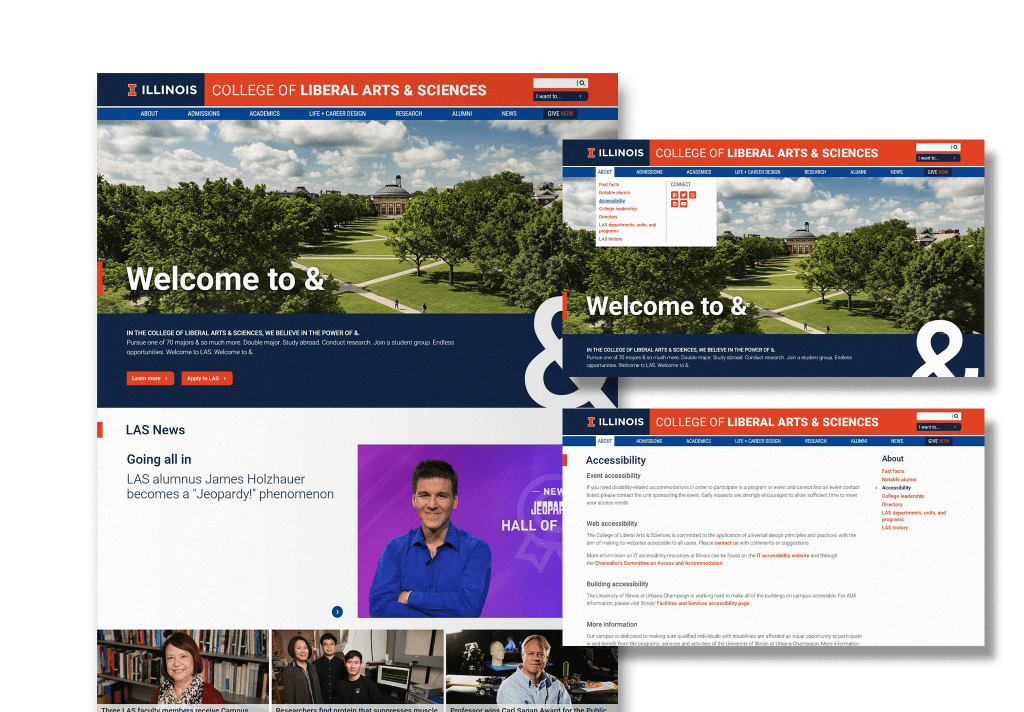
Task: Click the Facebook icon under Connect
Action: [x=675, y=195]
